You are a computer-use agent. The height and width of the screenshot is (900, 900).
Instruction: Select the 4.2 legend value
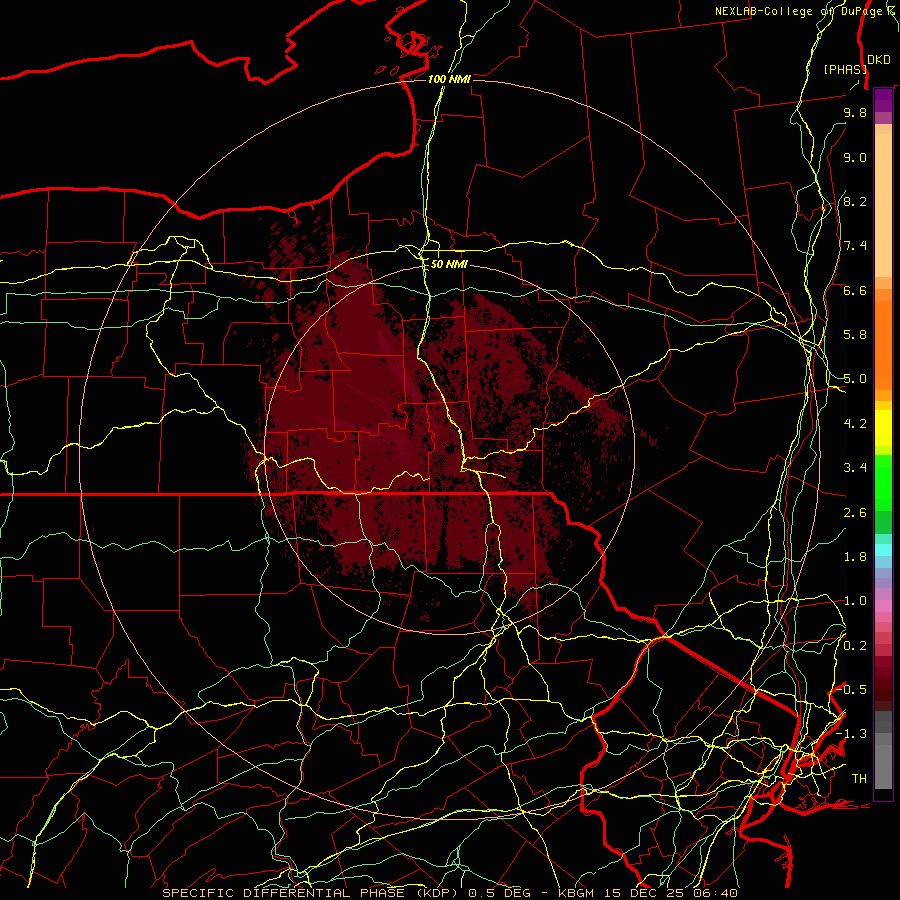point(855,424)
